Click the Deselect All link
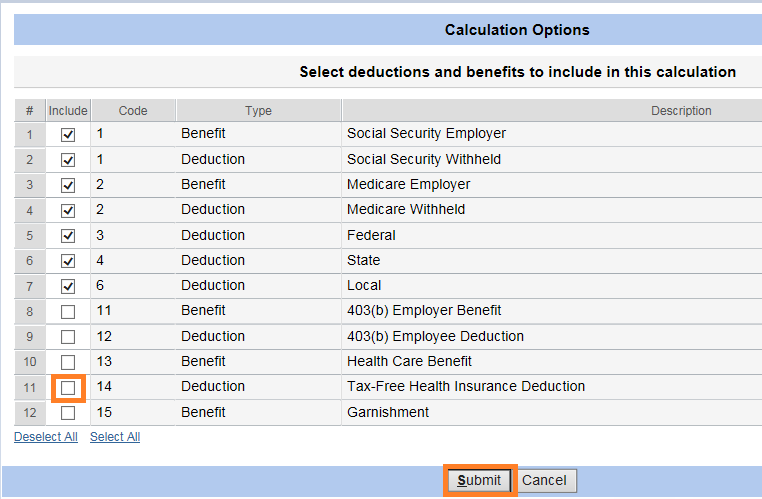The height and width of the screenshot is (499, 762). coord(46,437)
